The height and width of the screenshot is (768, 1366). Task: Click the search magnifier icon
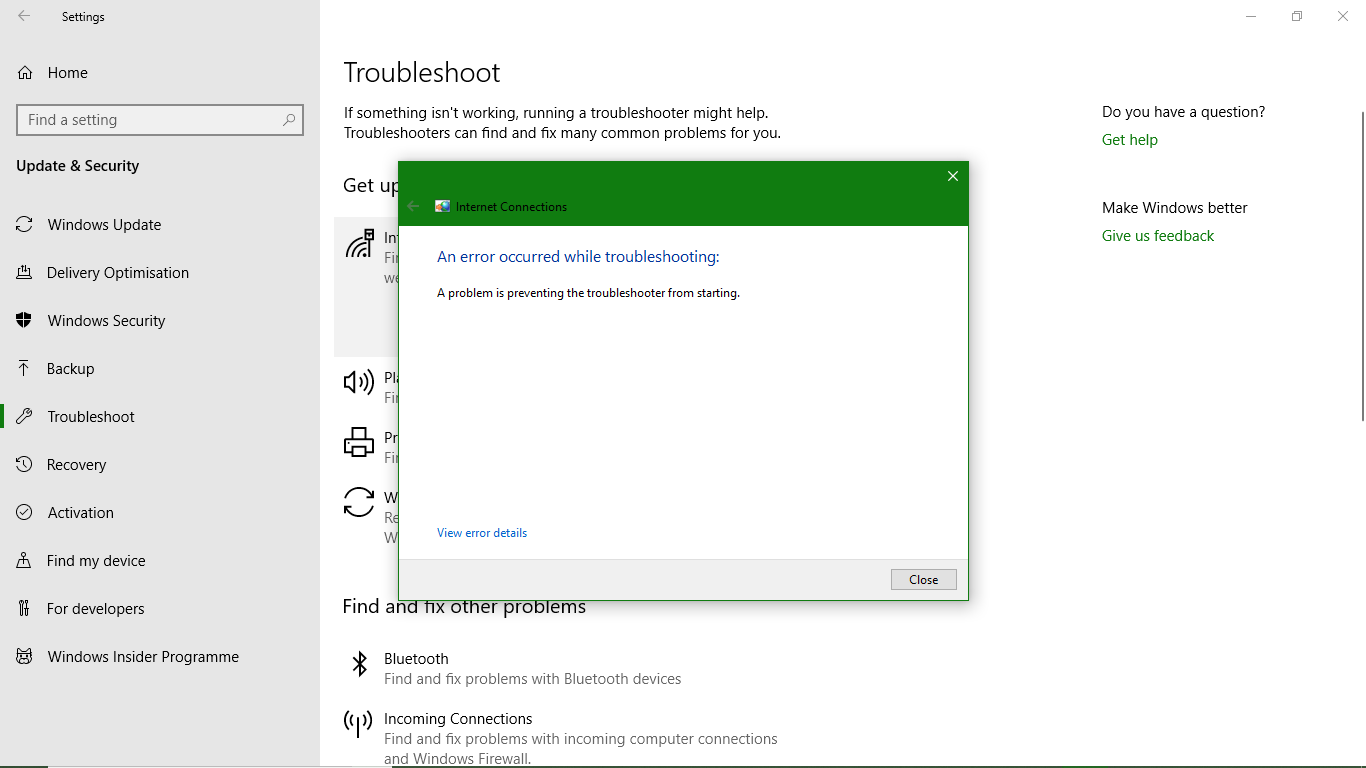point(289,120)
